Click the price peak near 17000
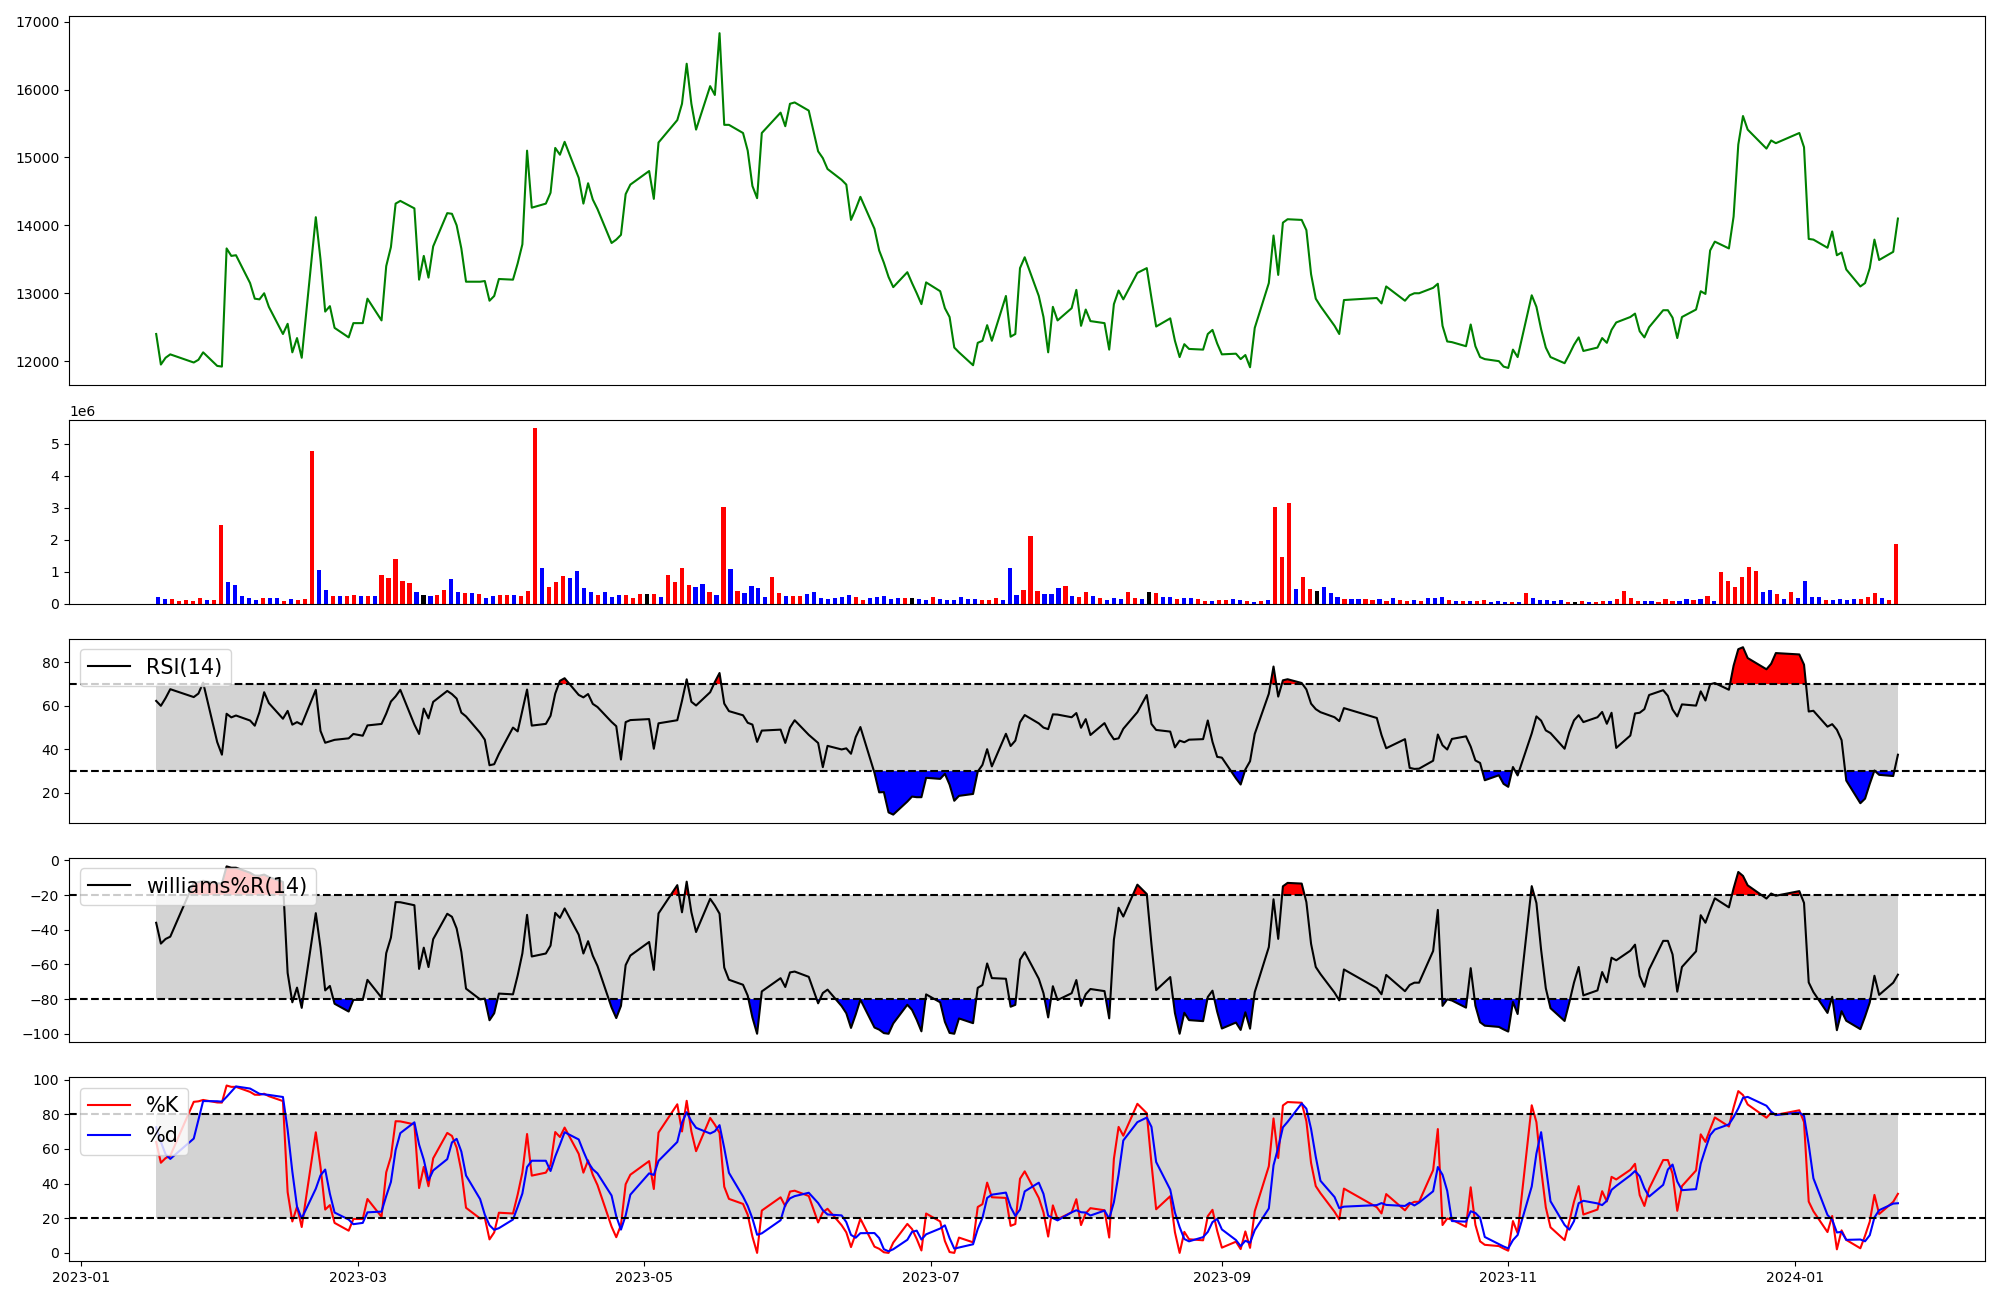 [719, 34]
